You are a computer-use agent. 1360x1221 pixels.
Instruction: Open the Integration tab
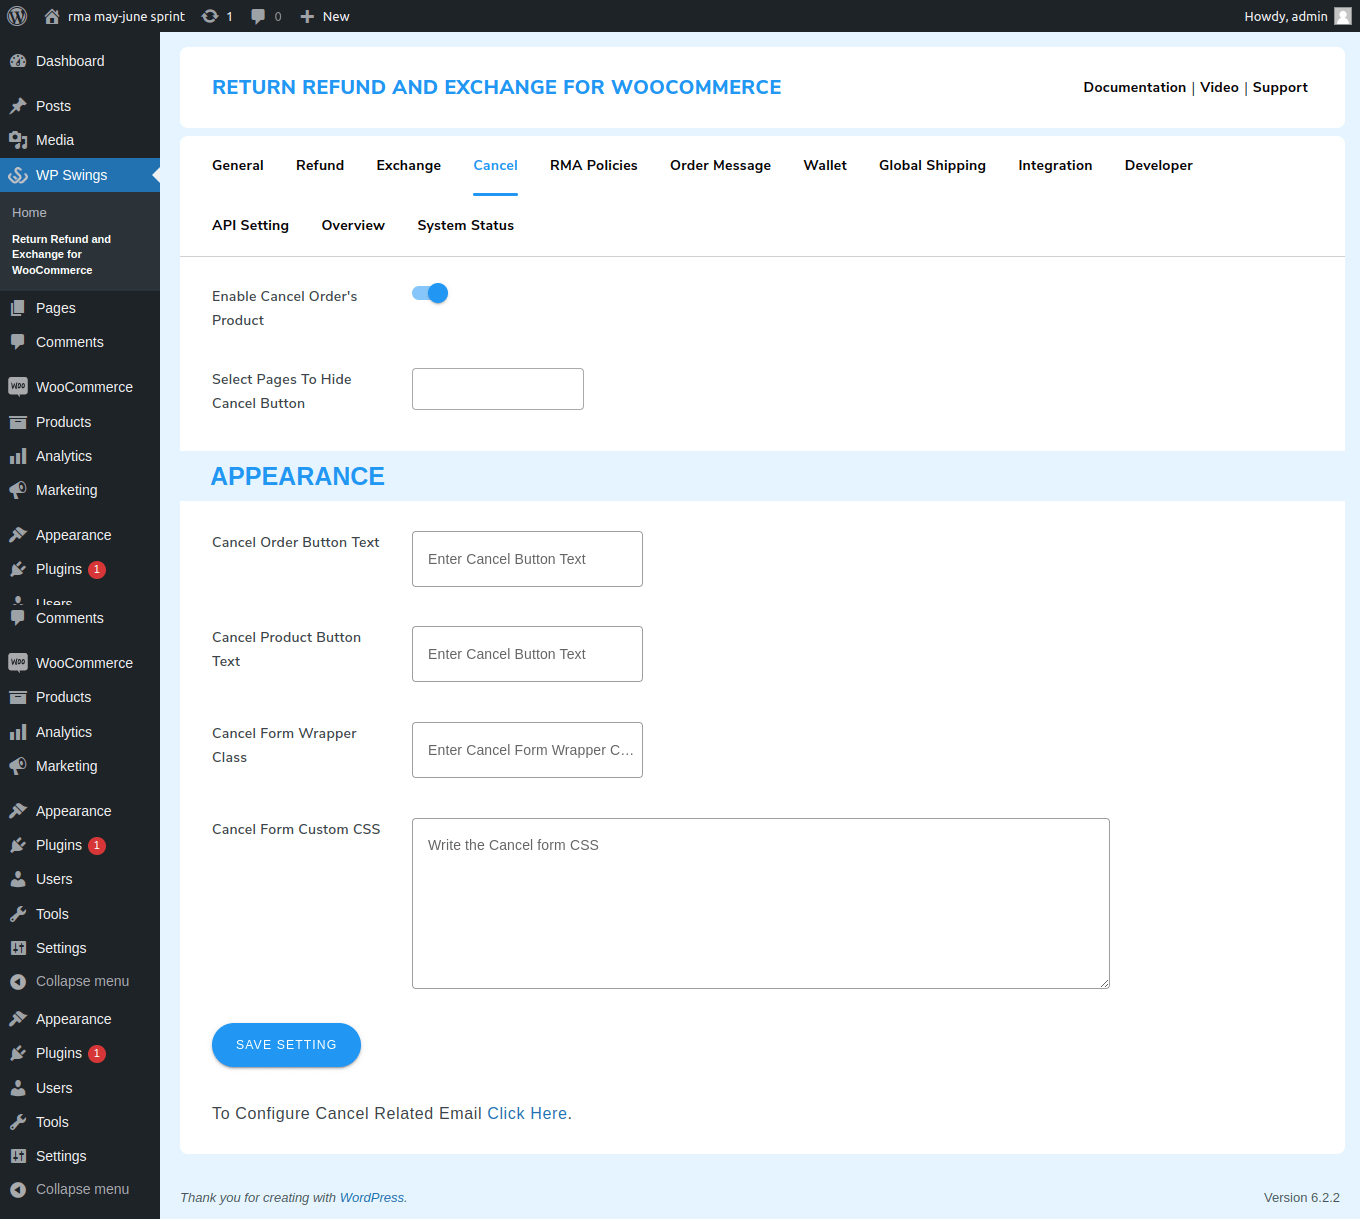[1055, 165]
